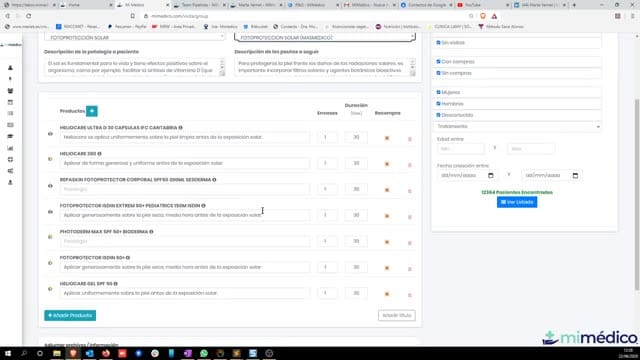Open the RIMCOMIT bookmark in bookmarks bar
The image size is (640, 360).
(x=78, y=27)
